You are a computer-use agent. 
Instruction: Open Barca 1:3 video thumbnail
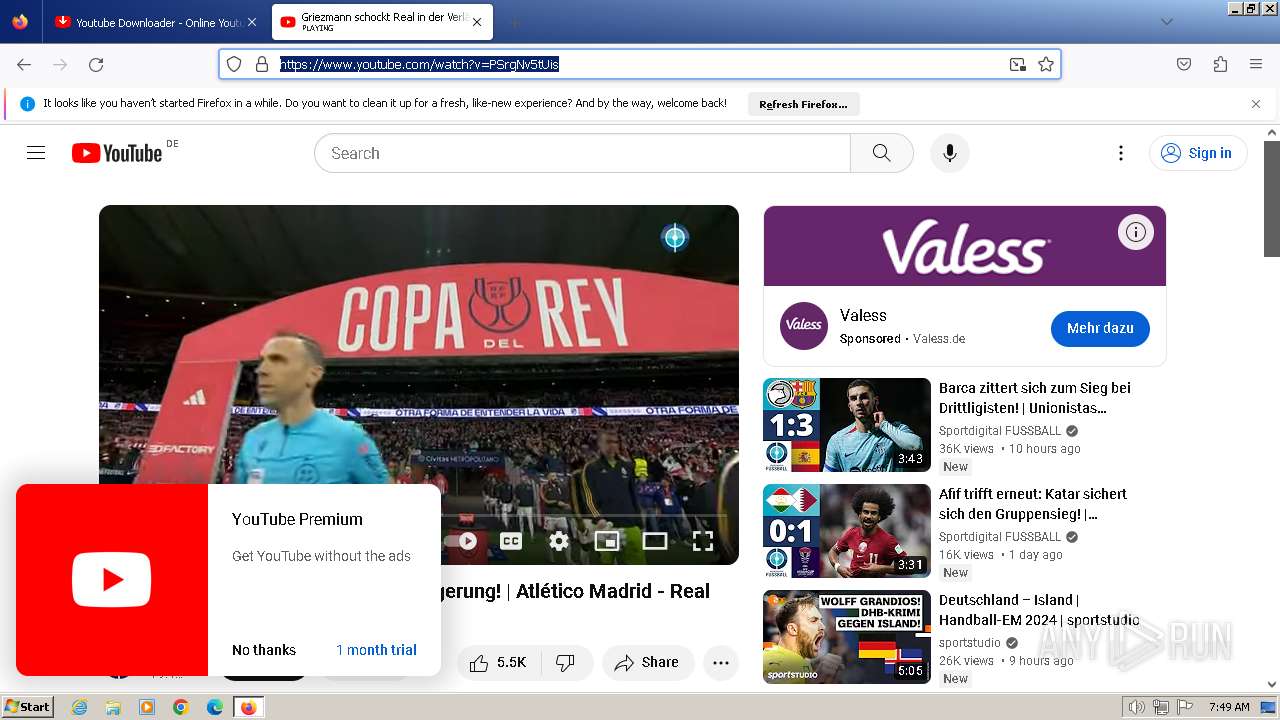[x=847, y=425]
